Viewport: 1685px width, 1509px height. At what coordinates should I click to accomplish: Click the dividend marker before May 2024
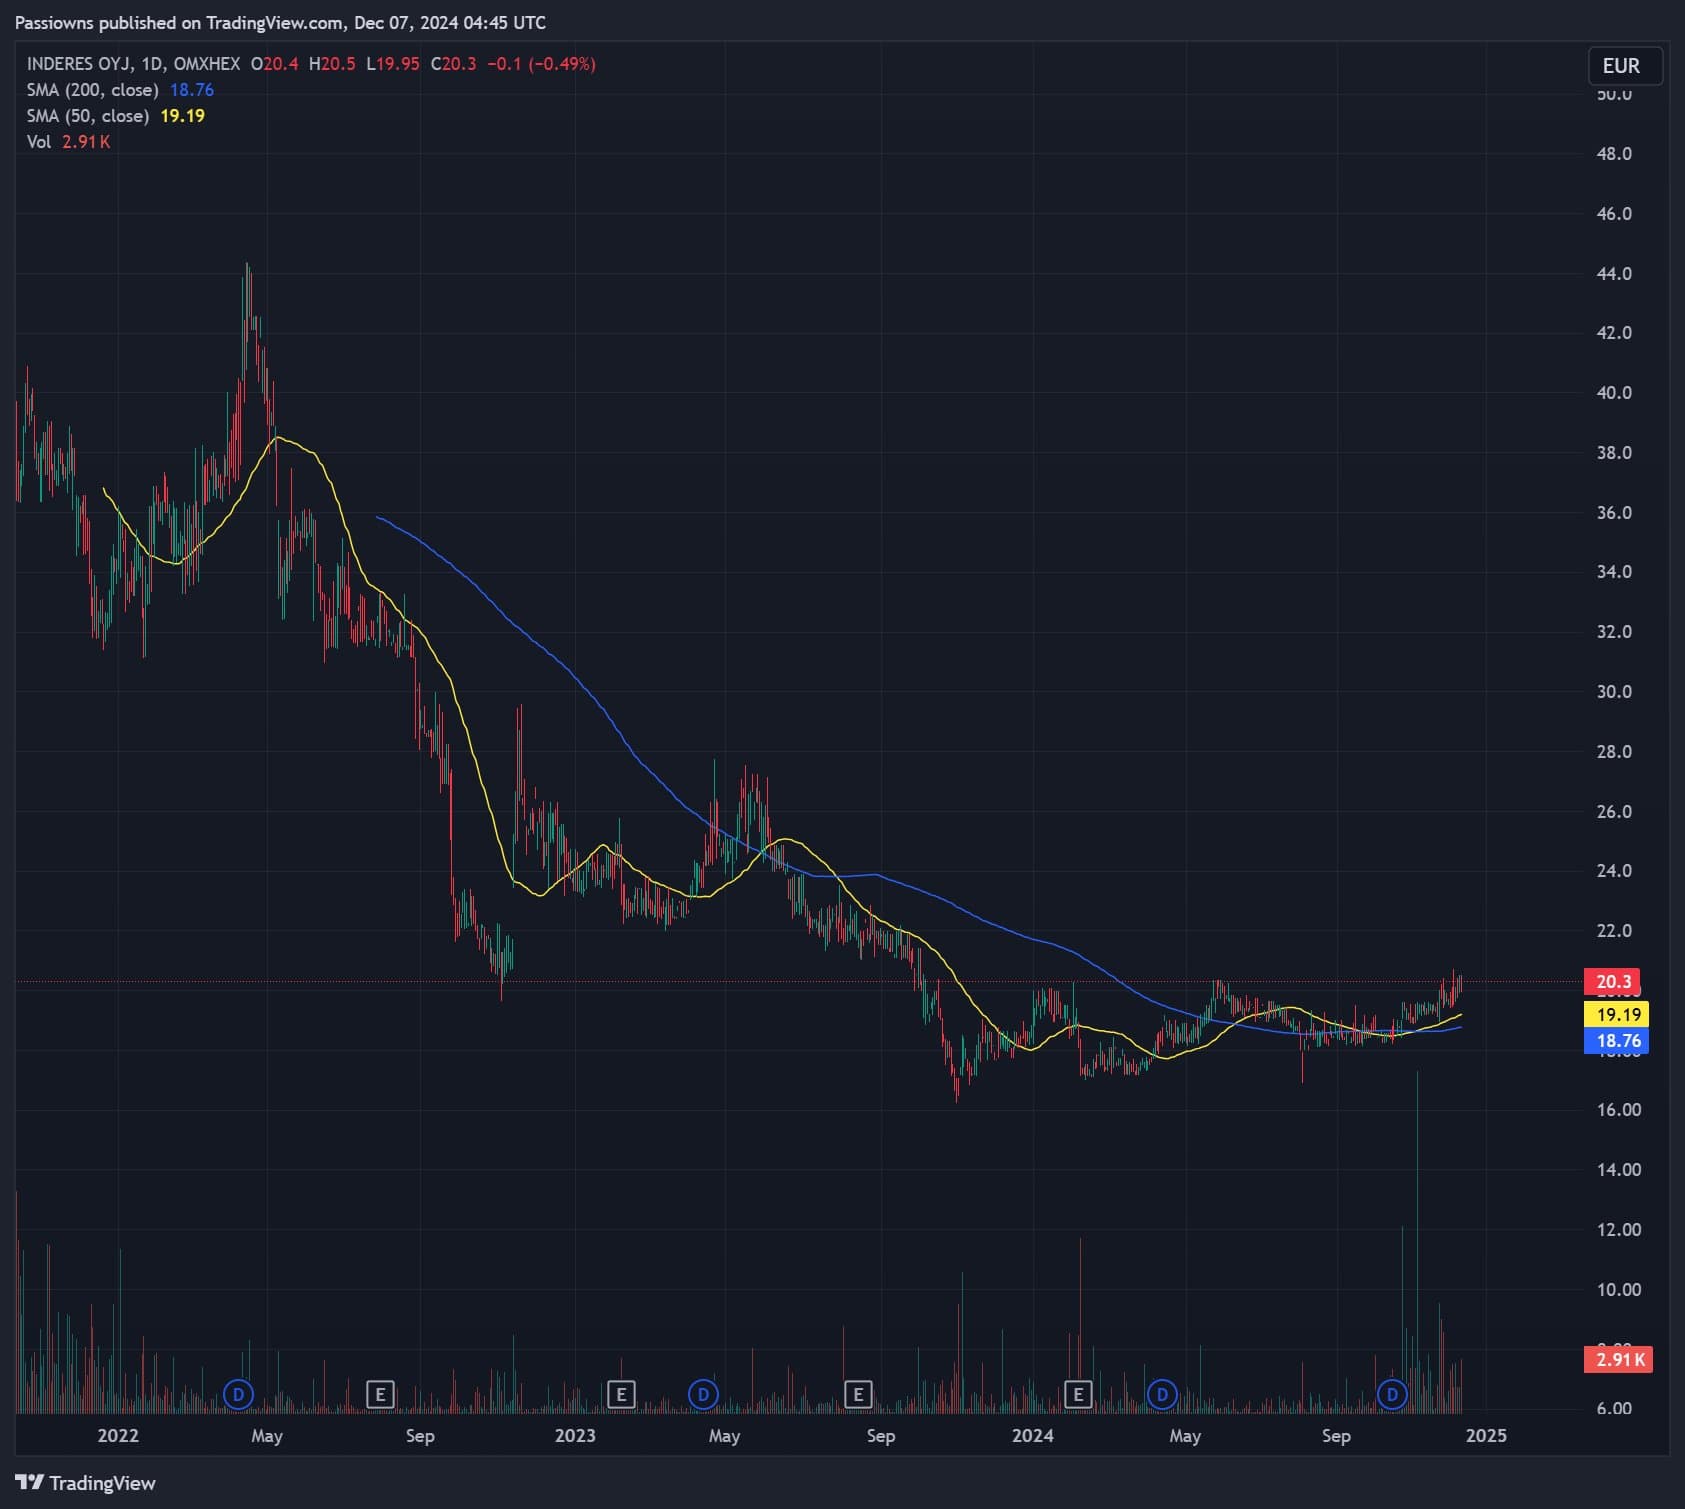(x=1162, y=1393)
